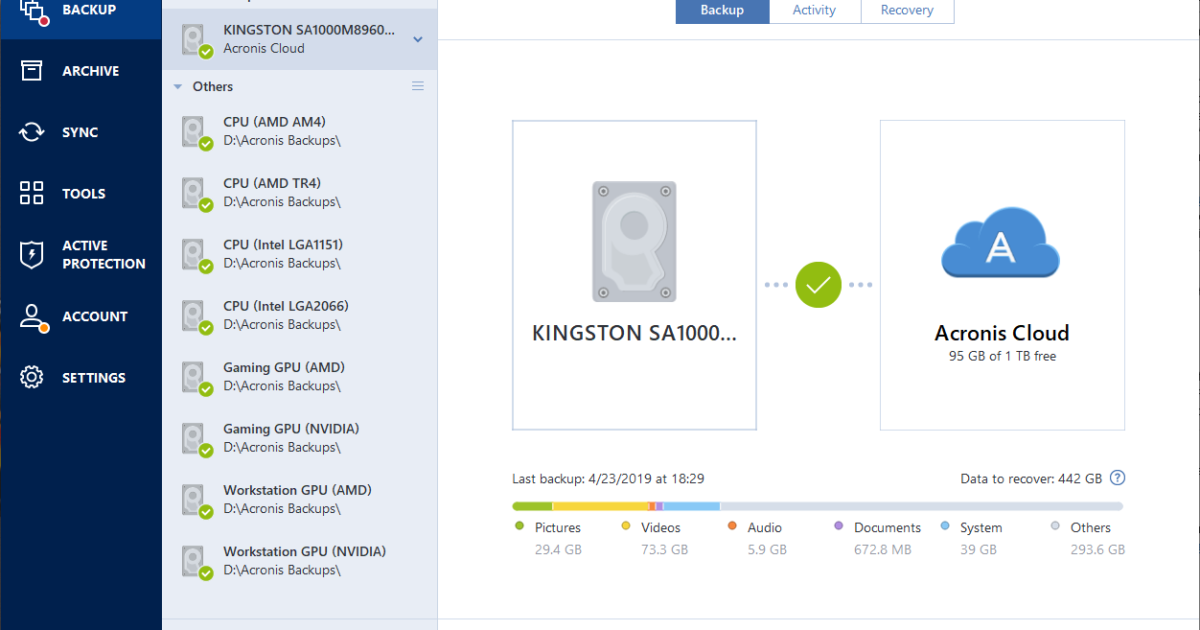Click the Acronis Cloud destination icon
Viewport: 1200px width, 630px height.
coord(1000,243)
